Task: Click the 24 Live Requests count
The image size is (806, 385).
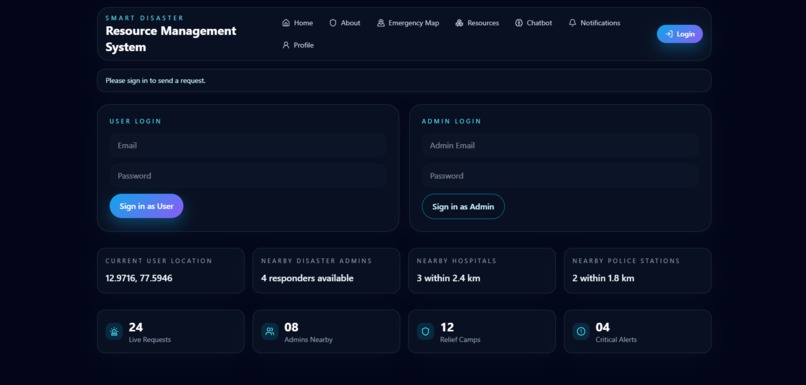Action: (136, 327)
